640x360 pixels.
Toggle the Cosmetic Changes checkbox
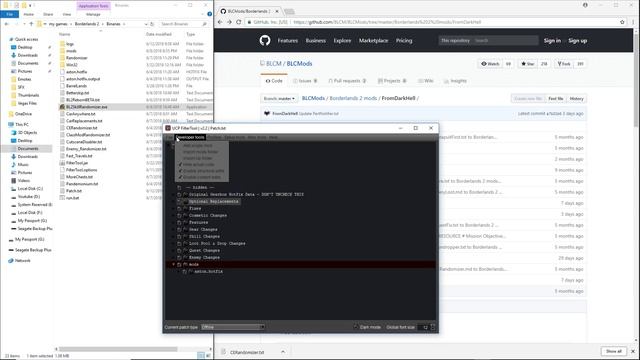[179, 216]
